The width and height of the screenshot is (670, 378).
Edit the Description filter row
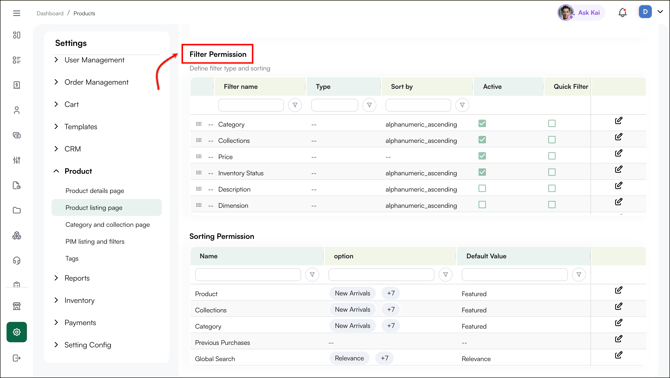618,186
